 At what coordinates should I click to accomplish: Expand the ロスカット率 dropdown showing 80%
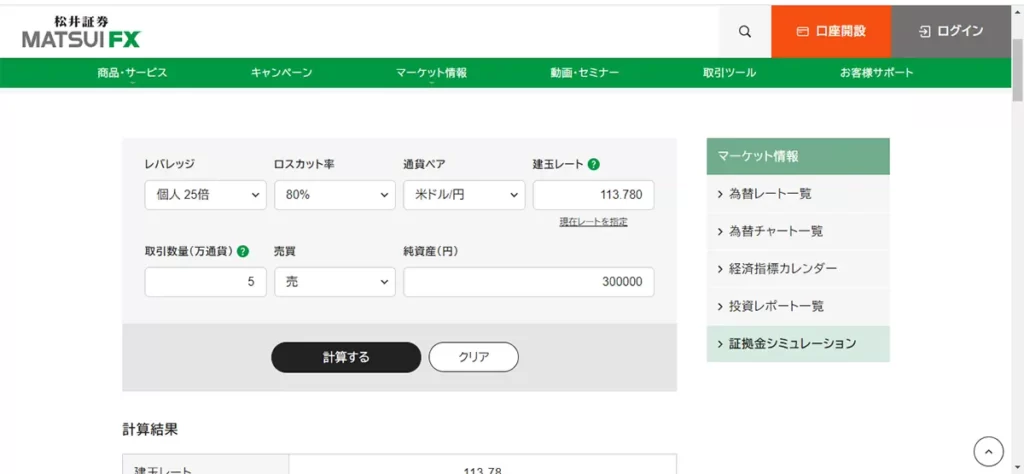[334, 195]
